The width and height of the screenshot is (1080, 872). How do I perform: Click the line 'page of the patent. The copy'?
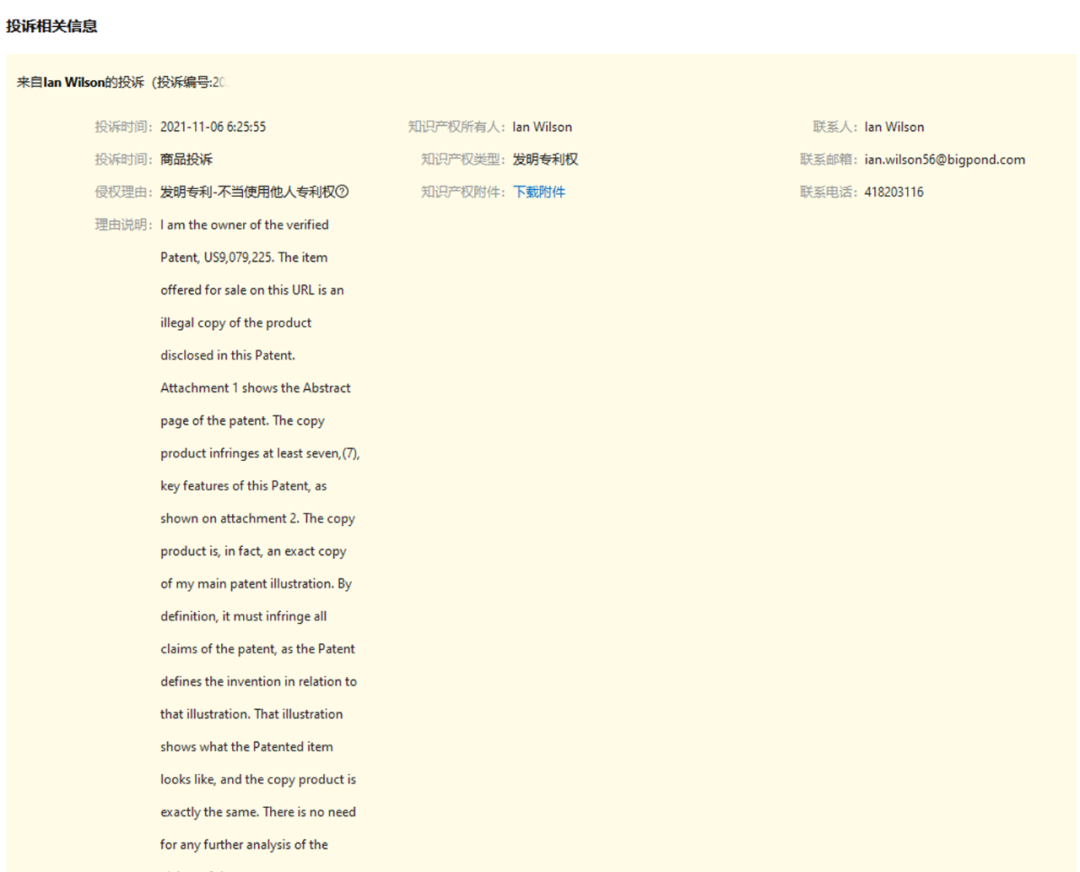tap(242, 421)
